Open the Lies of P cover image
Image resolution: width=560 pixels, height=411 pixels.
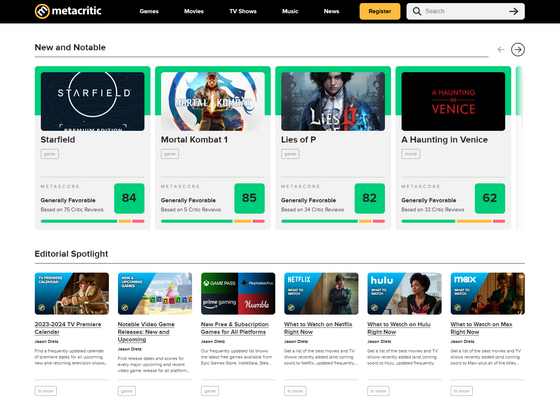[x=333, y=101]
